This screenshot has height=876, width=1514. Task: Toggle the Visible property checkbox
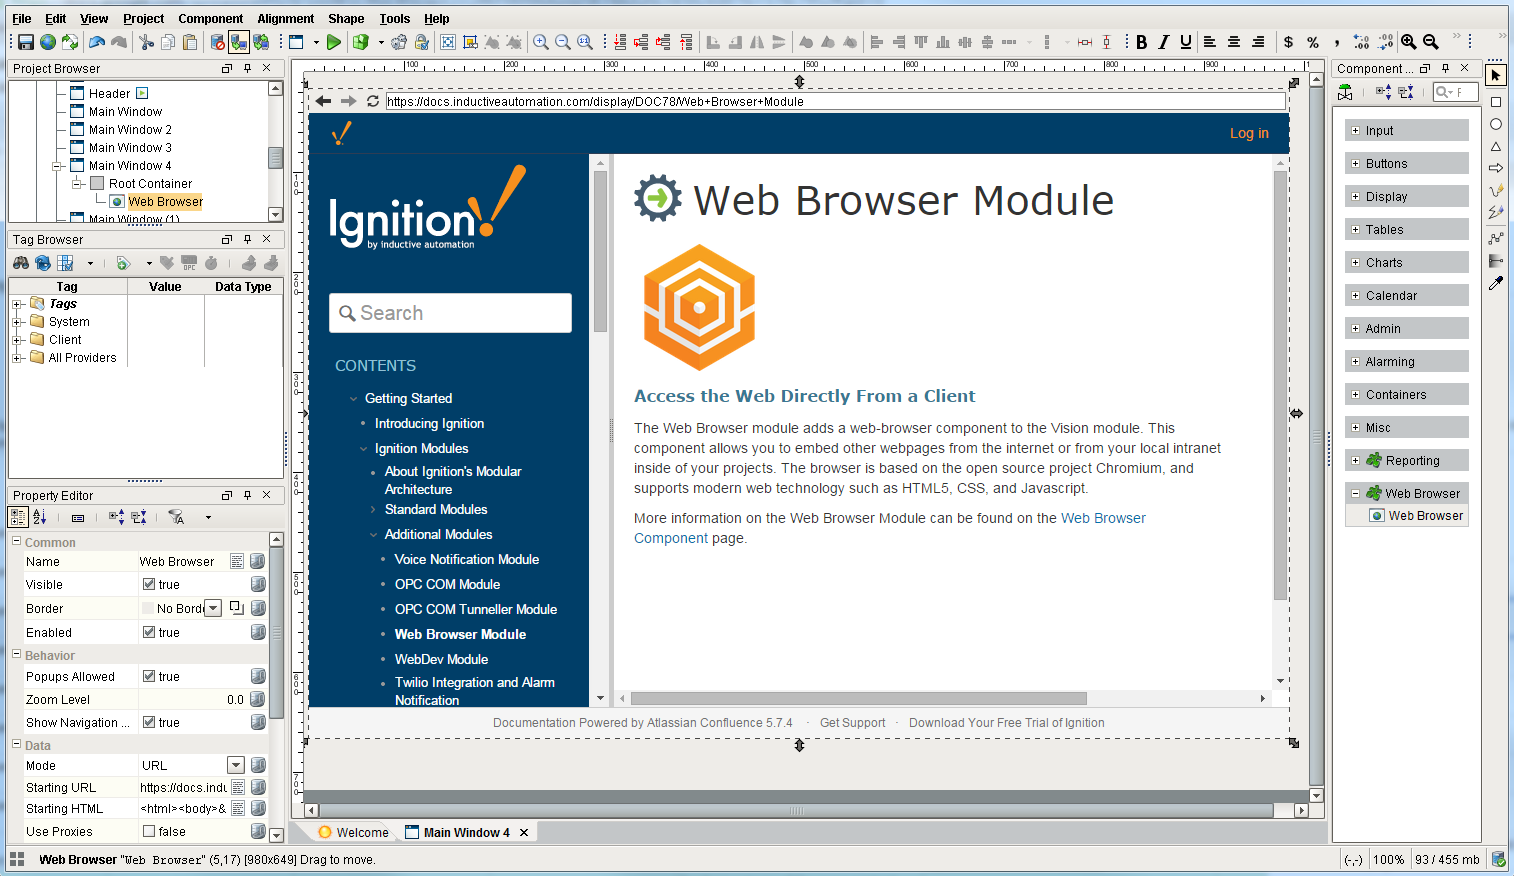pos(149,584)
